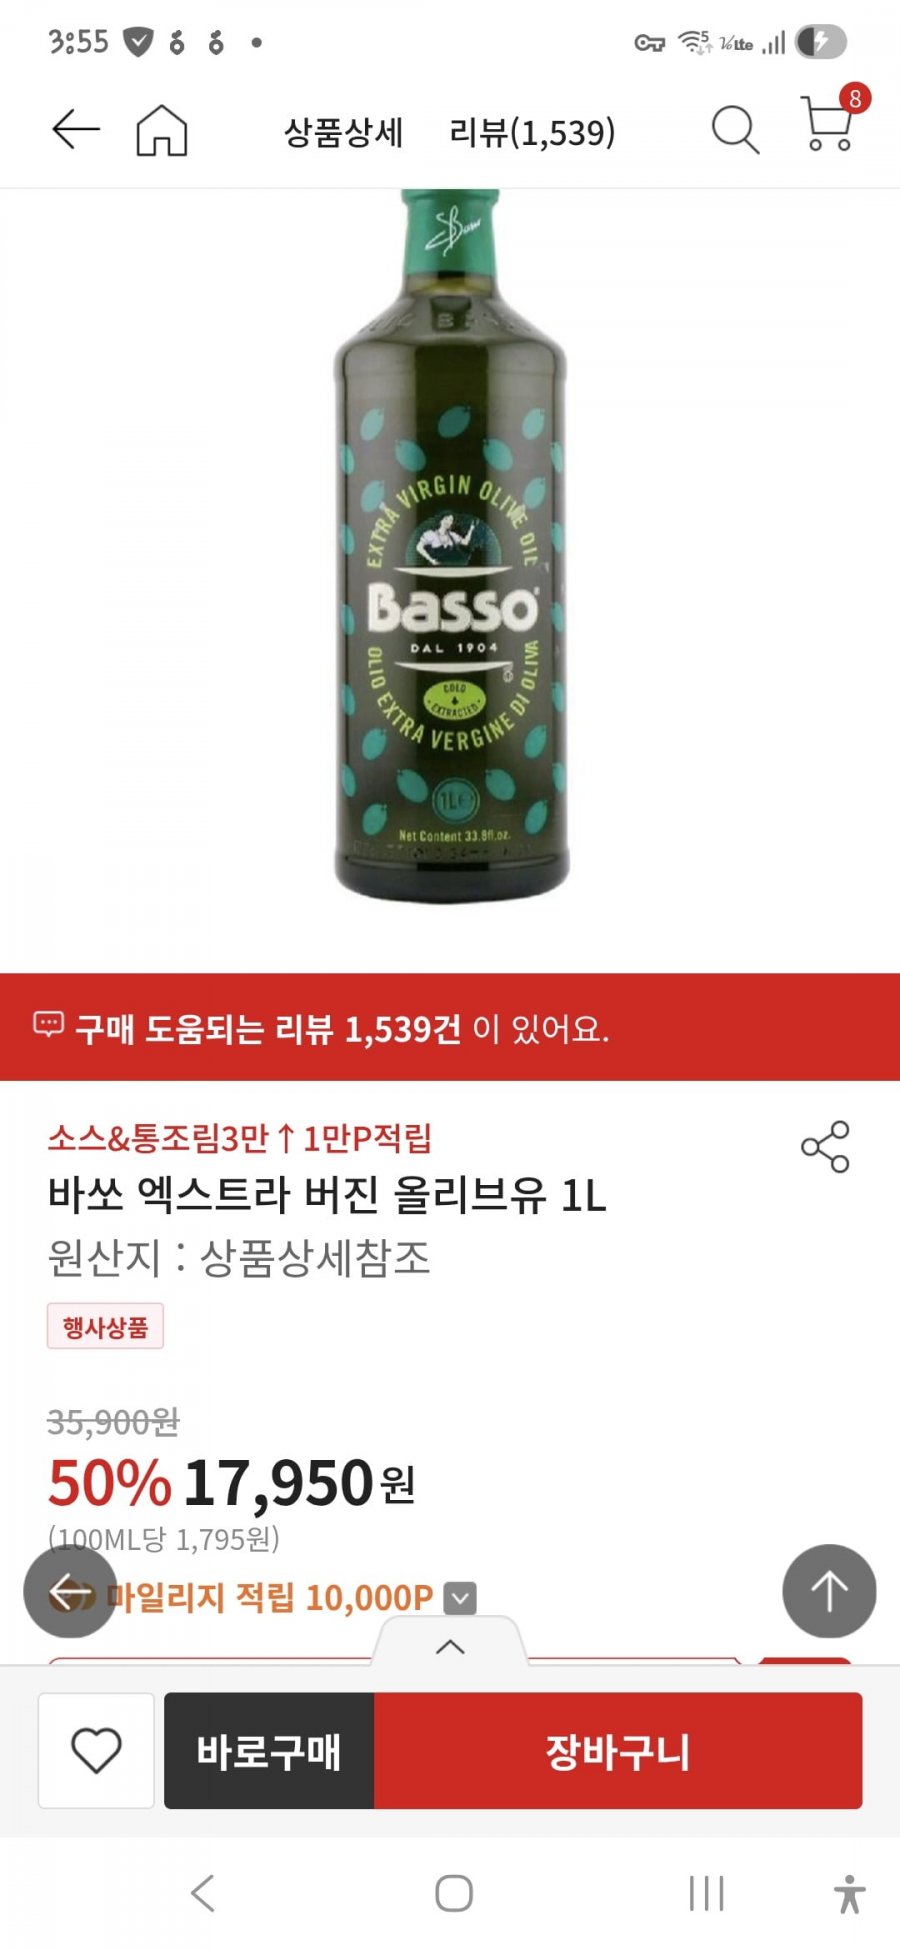900x1950 pixels.
Task: Switch to 상품상세 tab
Action: pos(343,132)
